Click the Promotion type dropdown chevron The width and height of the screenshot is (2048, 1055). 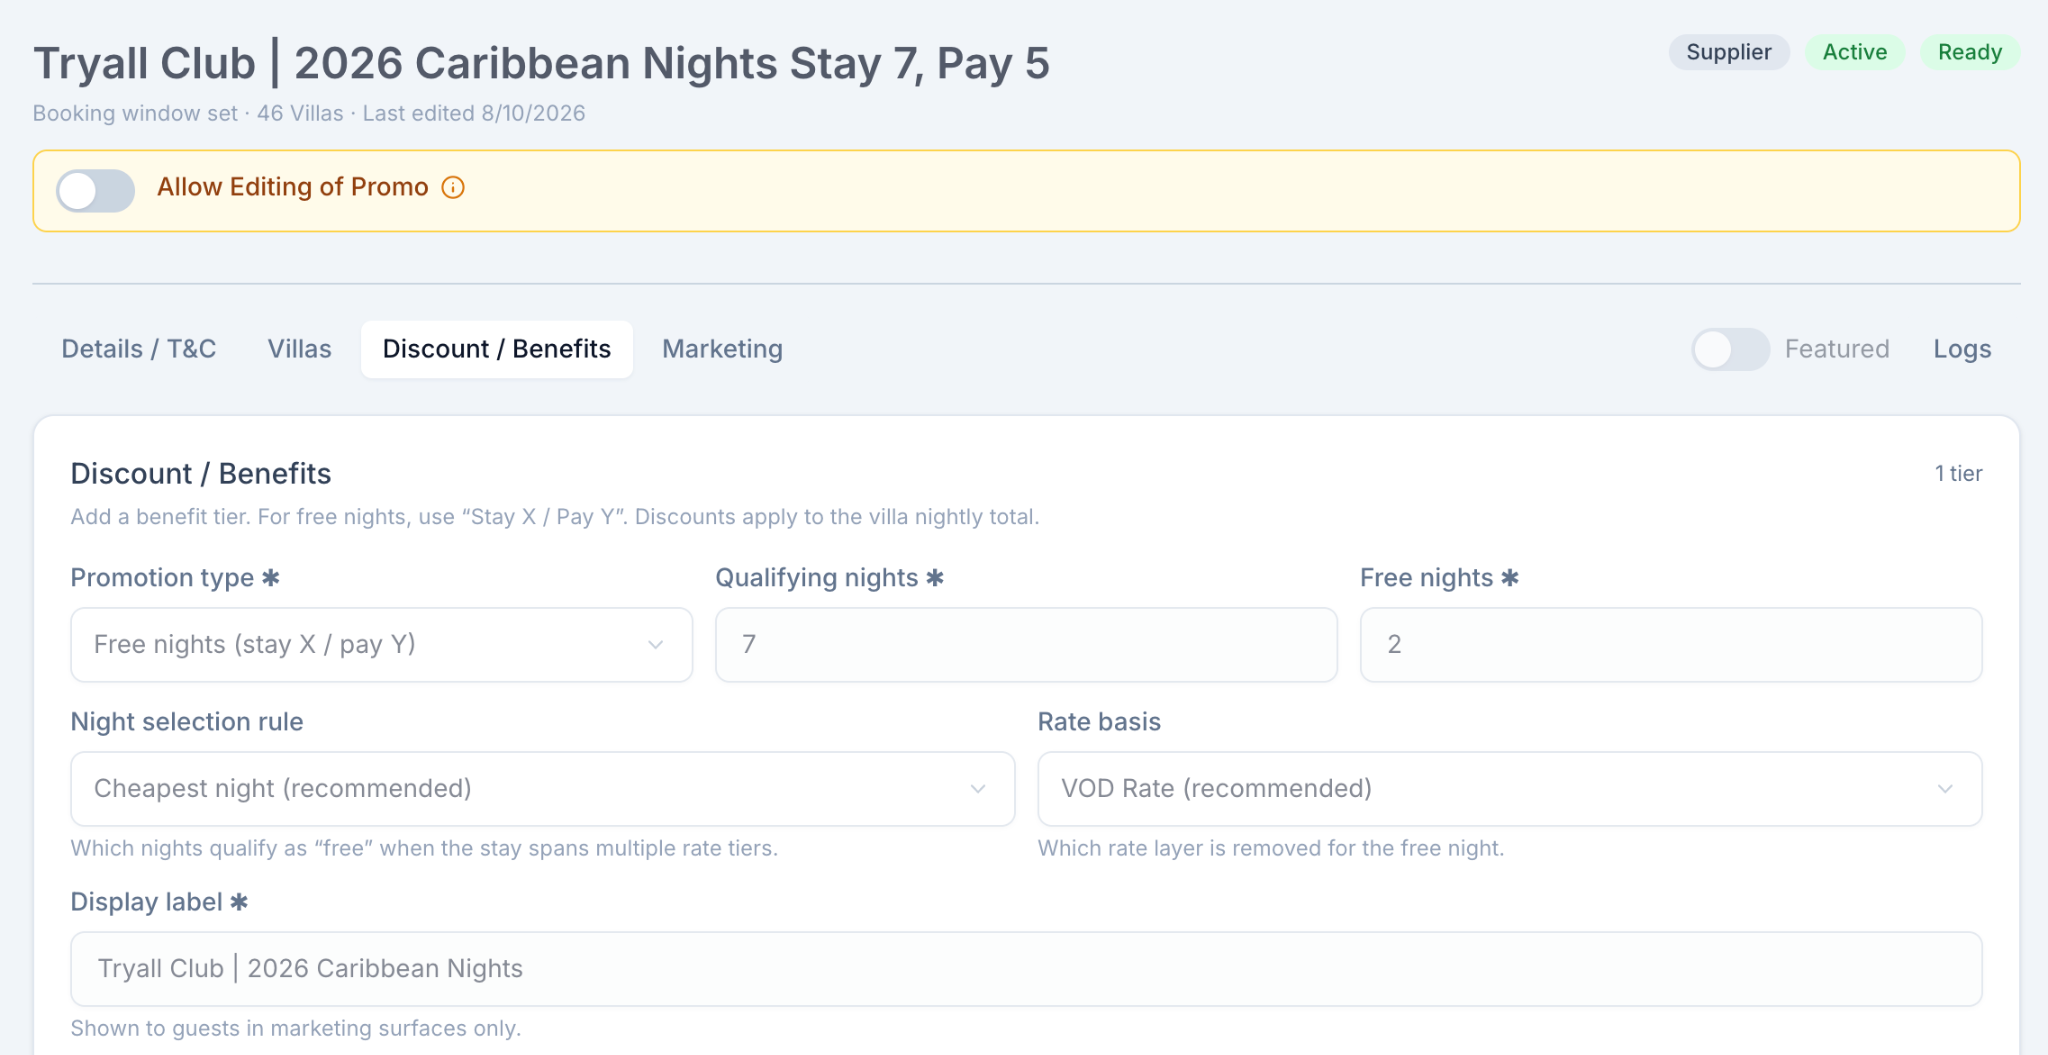656,645
